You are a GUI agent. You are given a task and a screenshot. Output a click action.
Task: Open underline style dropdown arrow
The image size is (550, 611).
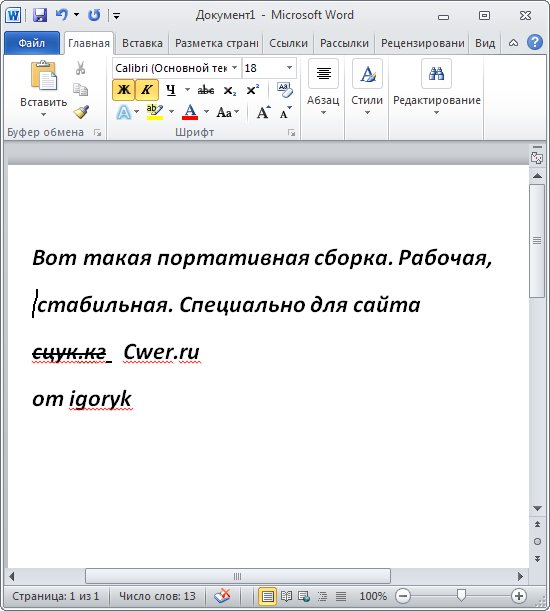(187, 90)
